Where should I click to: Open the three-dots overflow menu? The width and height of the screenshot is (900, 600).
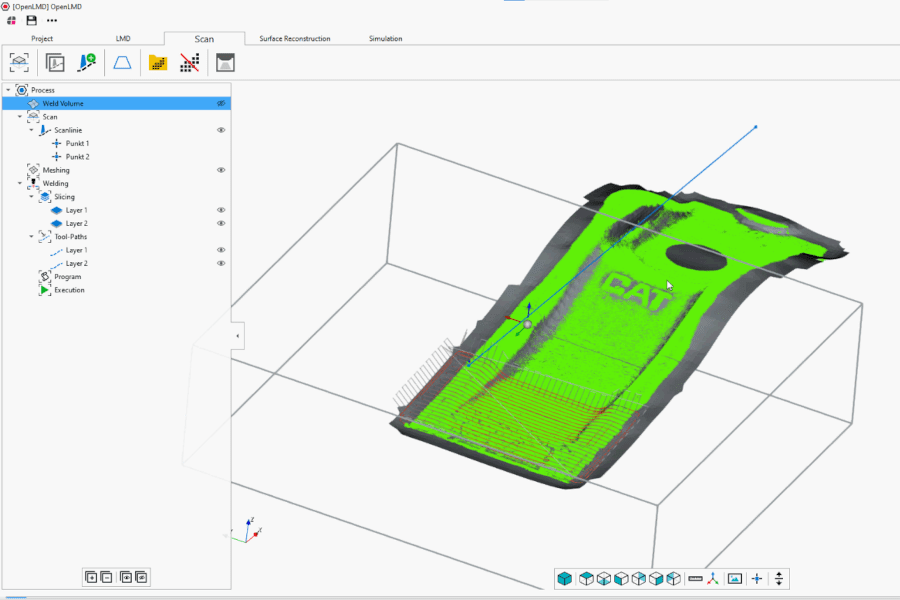pos(52,20)
